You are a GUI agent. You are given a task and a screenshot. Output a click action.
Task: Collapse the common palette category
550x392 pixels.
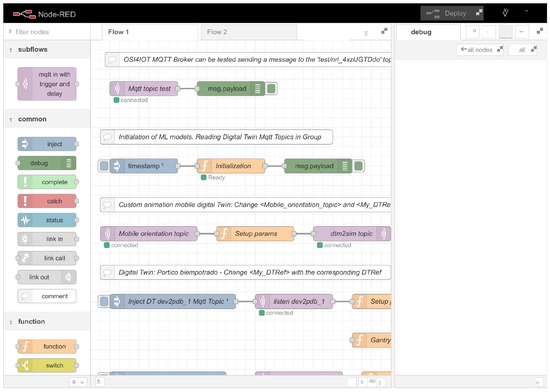click(x=47, y=119)
